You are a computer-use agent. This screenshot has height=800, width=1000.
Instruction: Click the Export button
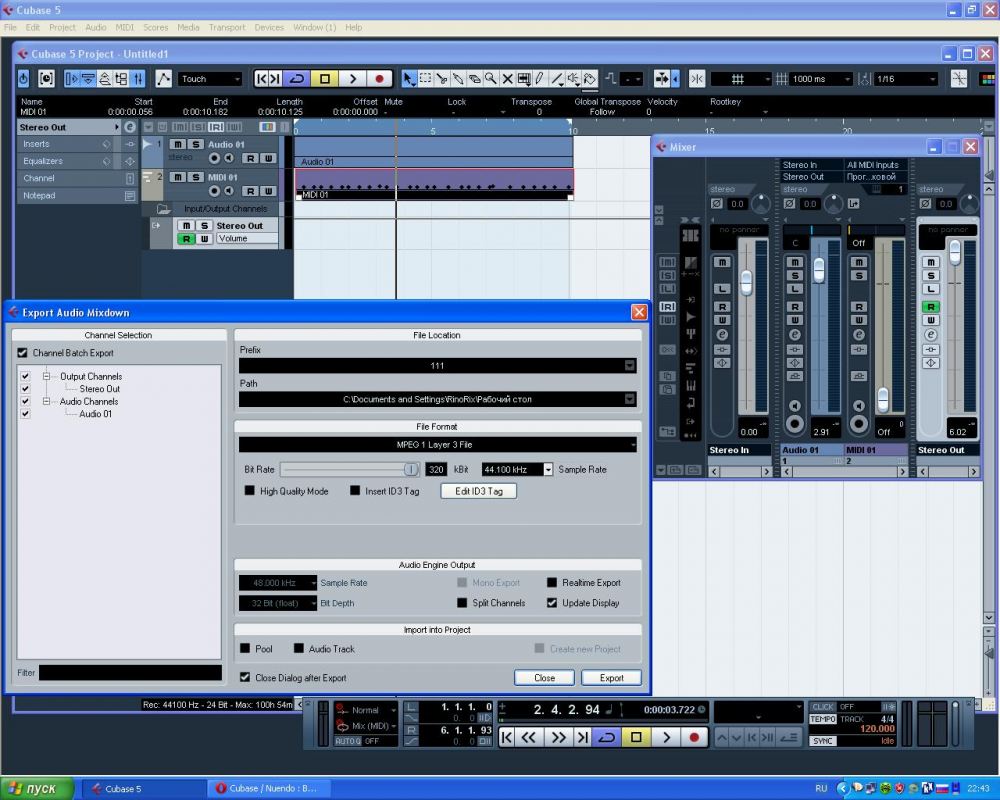click(x=611, y=678)
